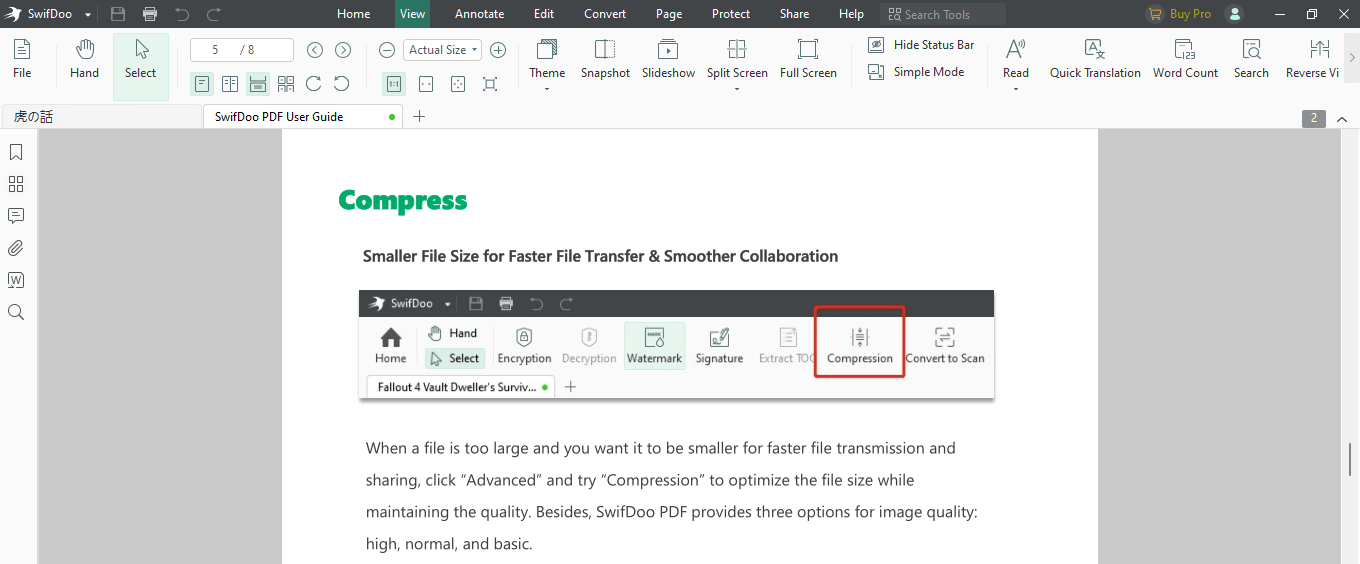Click the vertical scrollbar thumb
Screen dimensions: 1360x564
click(x=1350, y=459)
